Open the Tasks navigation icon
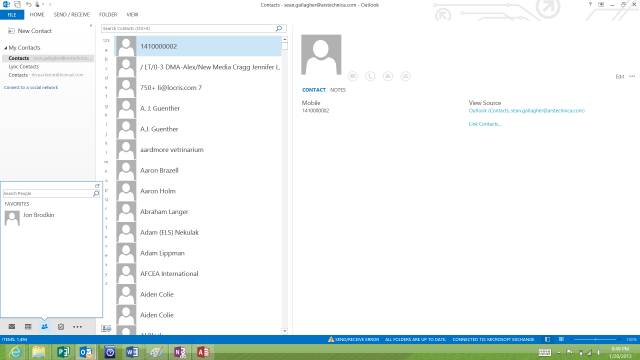 tap(61, 327)
